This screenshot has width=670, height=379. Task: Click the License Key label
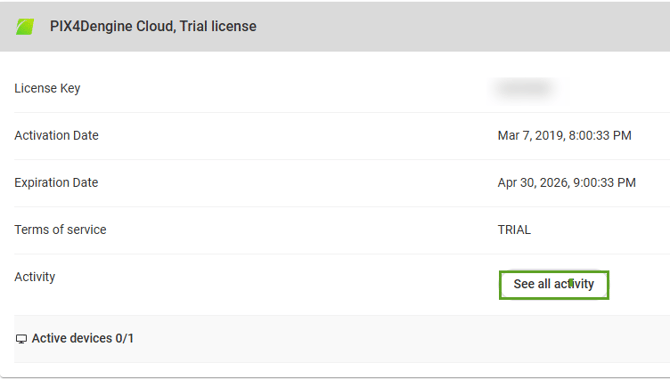pos(47,88)
